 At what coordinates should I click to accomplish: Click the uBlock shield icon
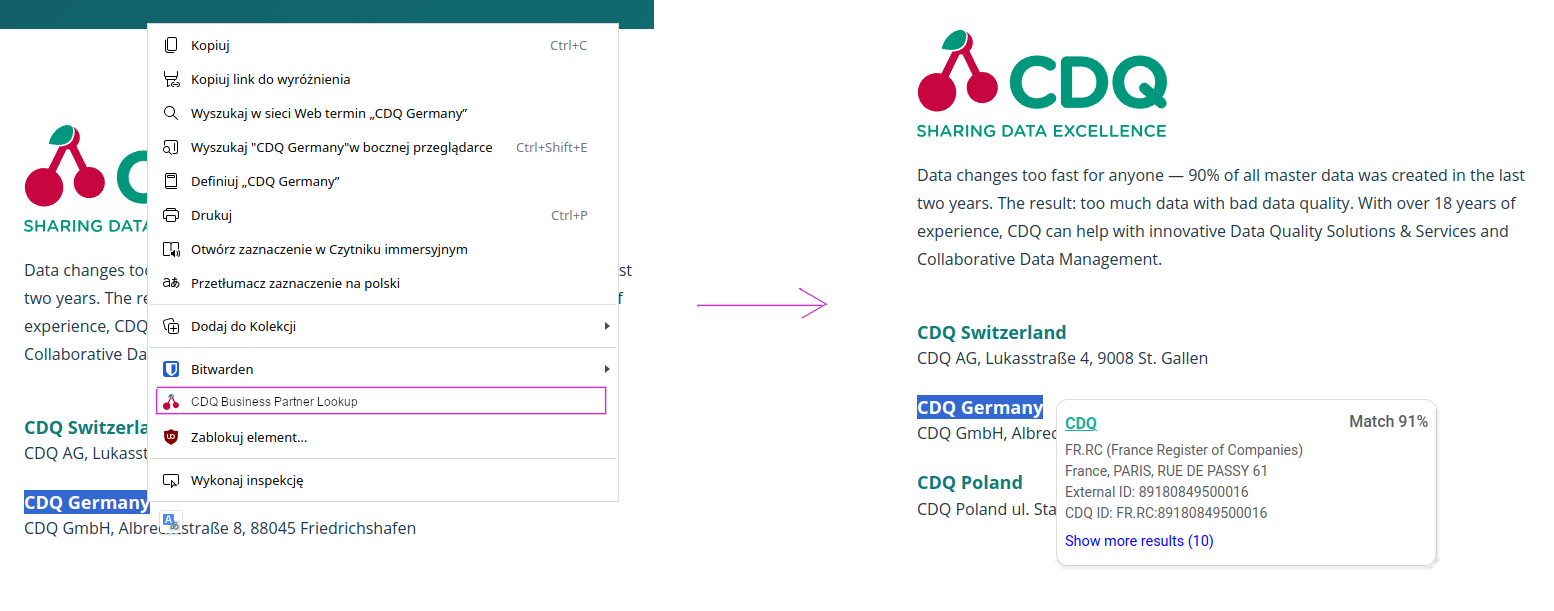(171, 437)
